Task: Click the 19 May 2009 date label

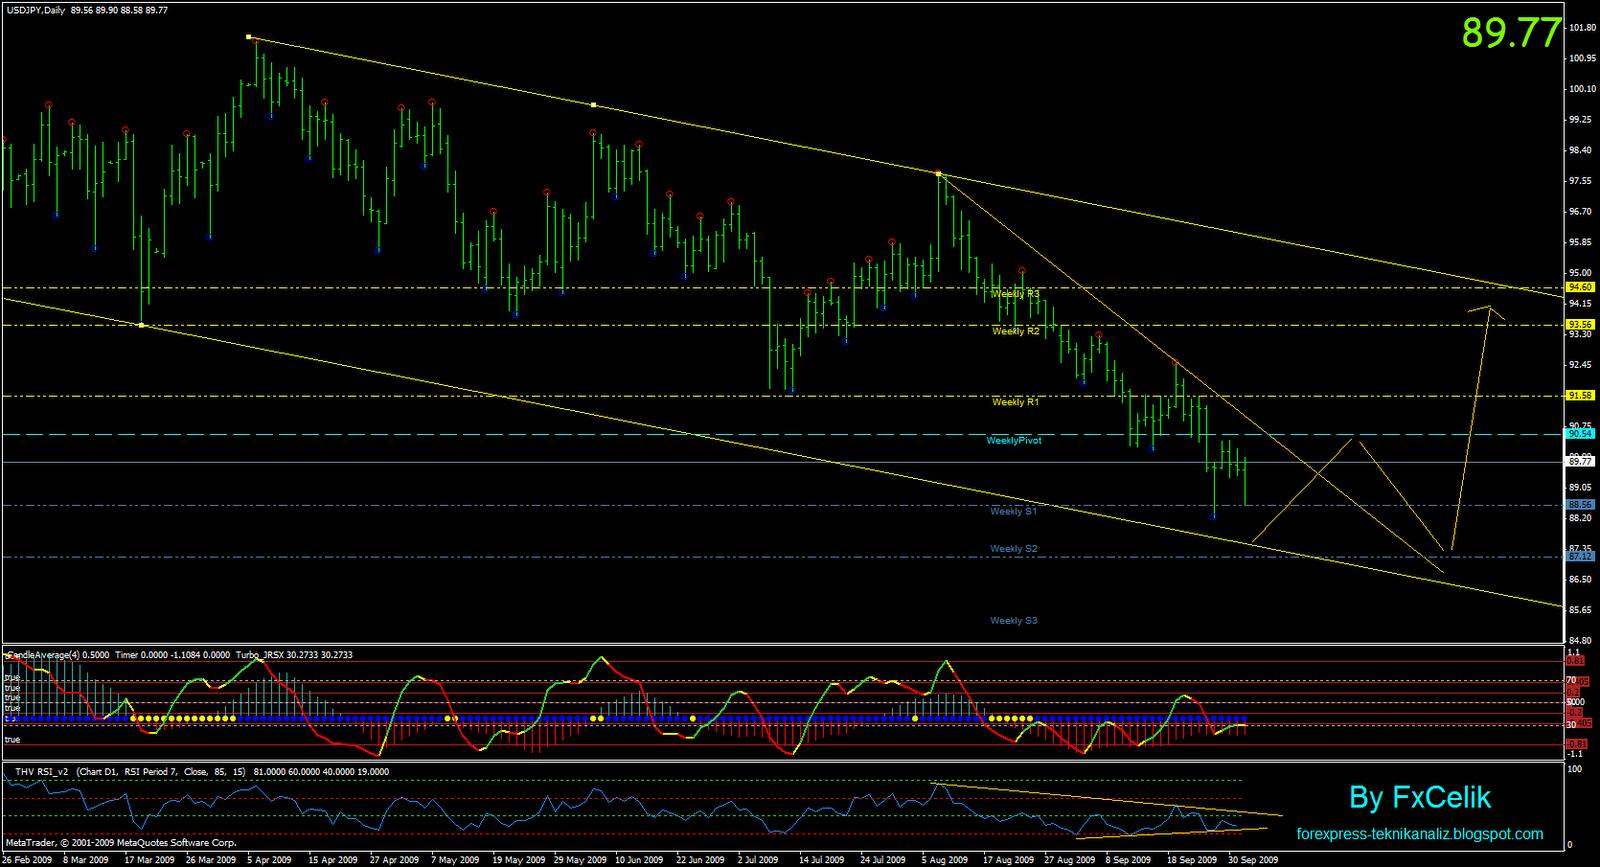Action: click(x=518, y=860)
